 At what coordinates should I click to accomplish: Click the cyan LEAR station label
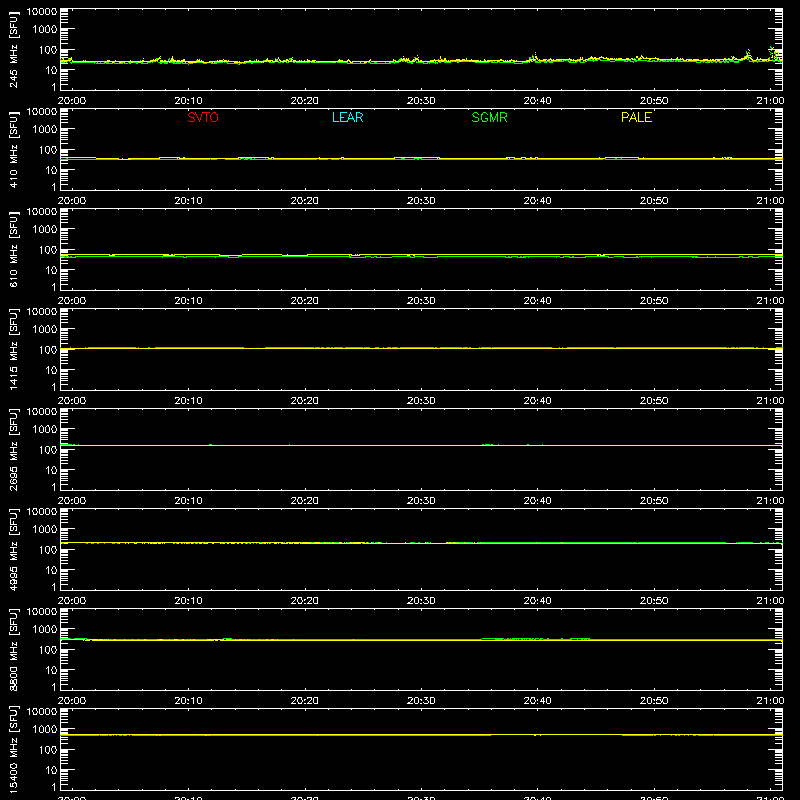347,117
